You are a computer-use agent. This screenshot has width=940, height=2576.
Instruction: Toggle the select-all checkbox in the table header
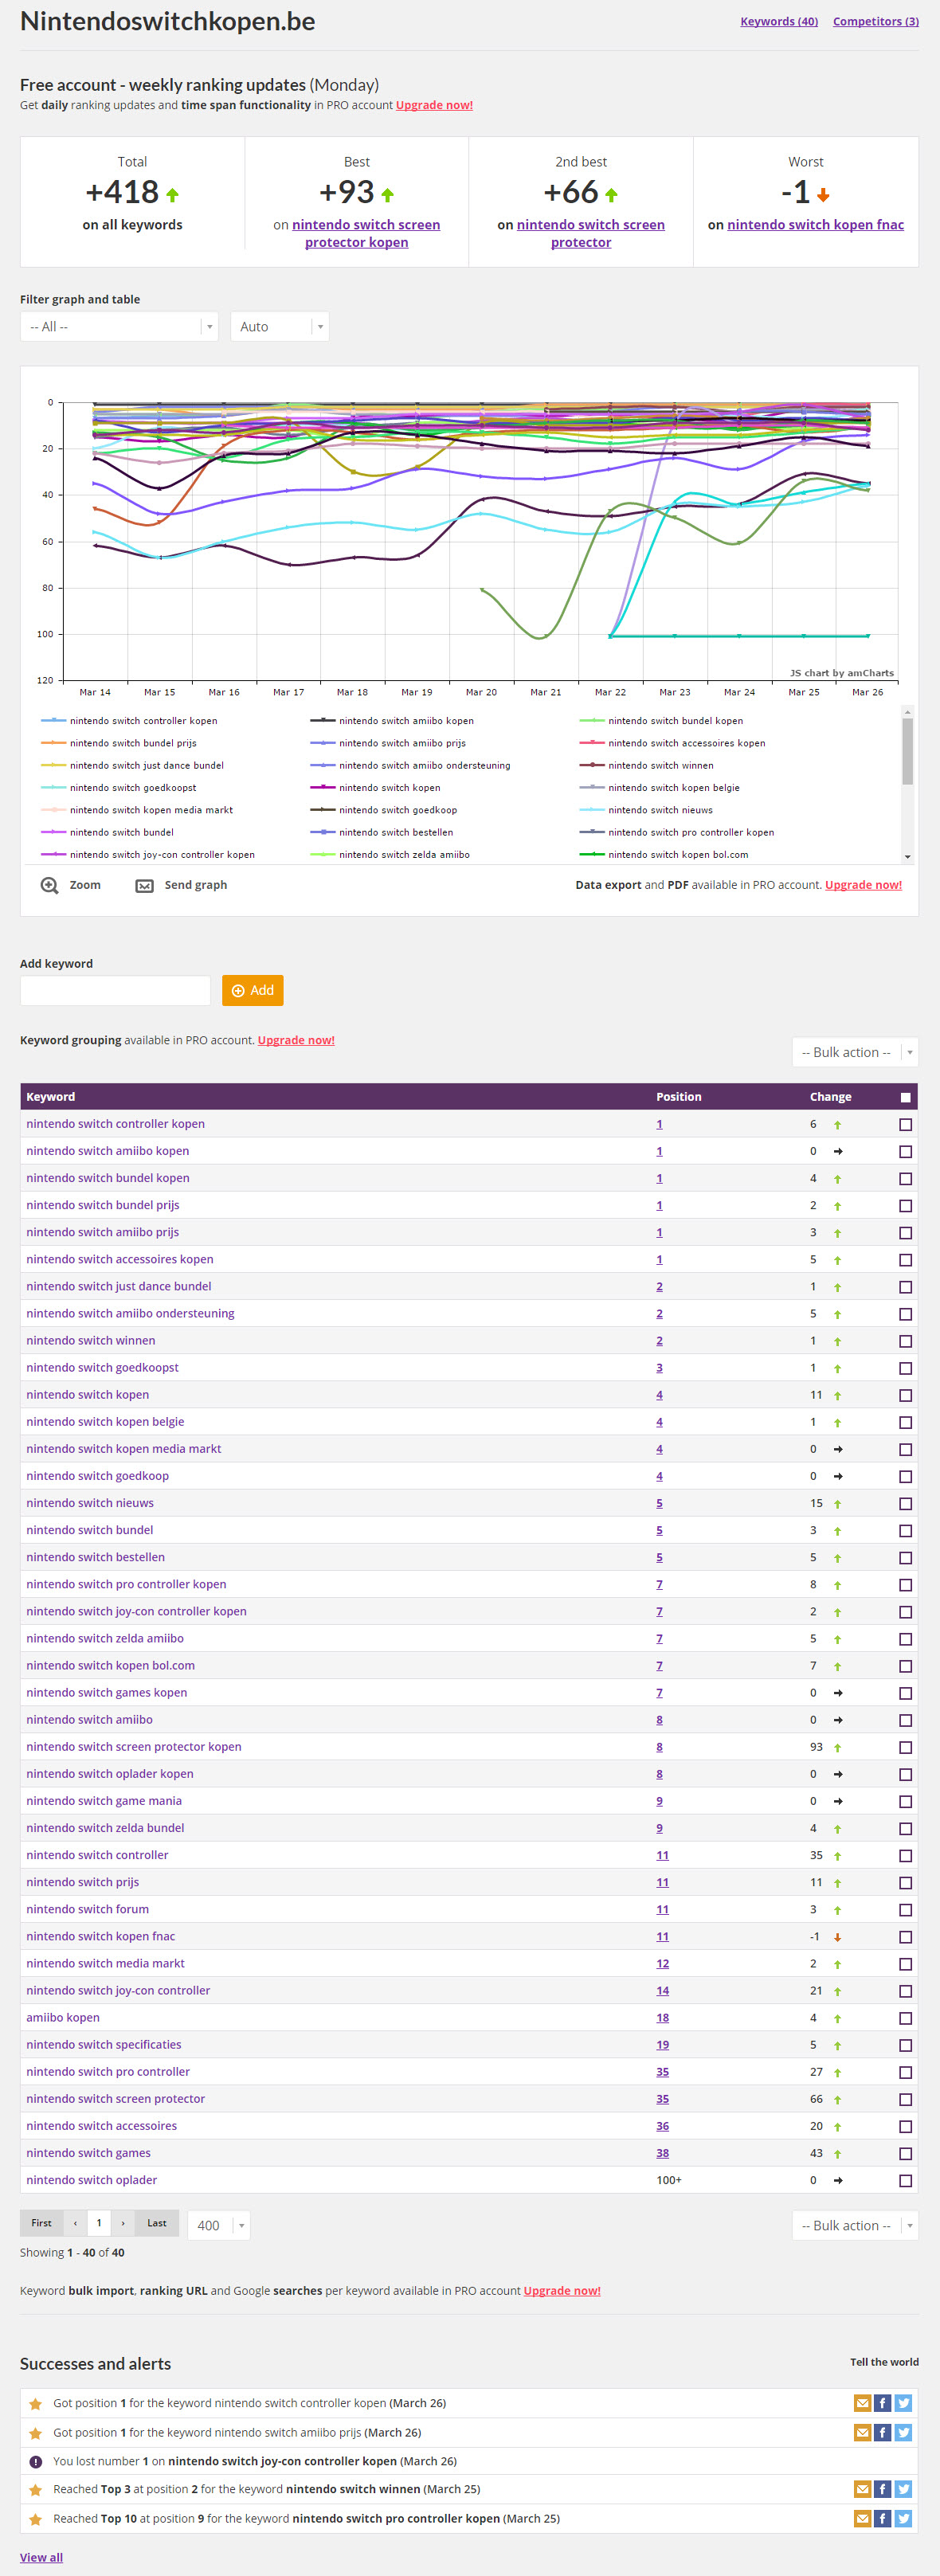click(x=906, y=1097)
